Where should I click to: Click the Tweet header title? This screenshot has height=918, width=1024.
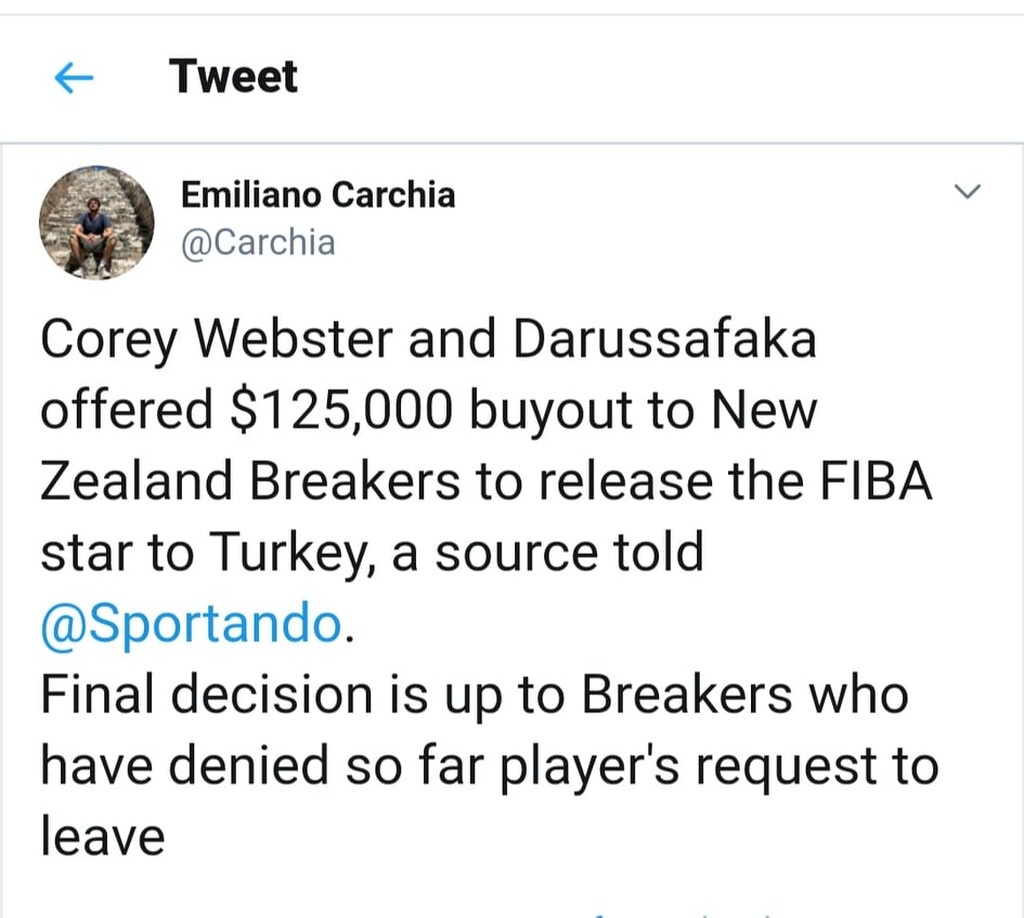click(x=233, y=77)
